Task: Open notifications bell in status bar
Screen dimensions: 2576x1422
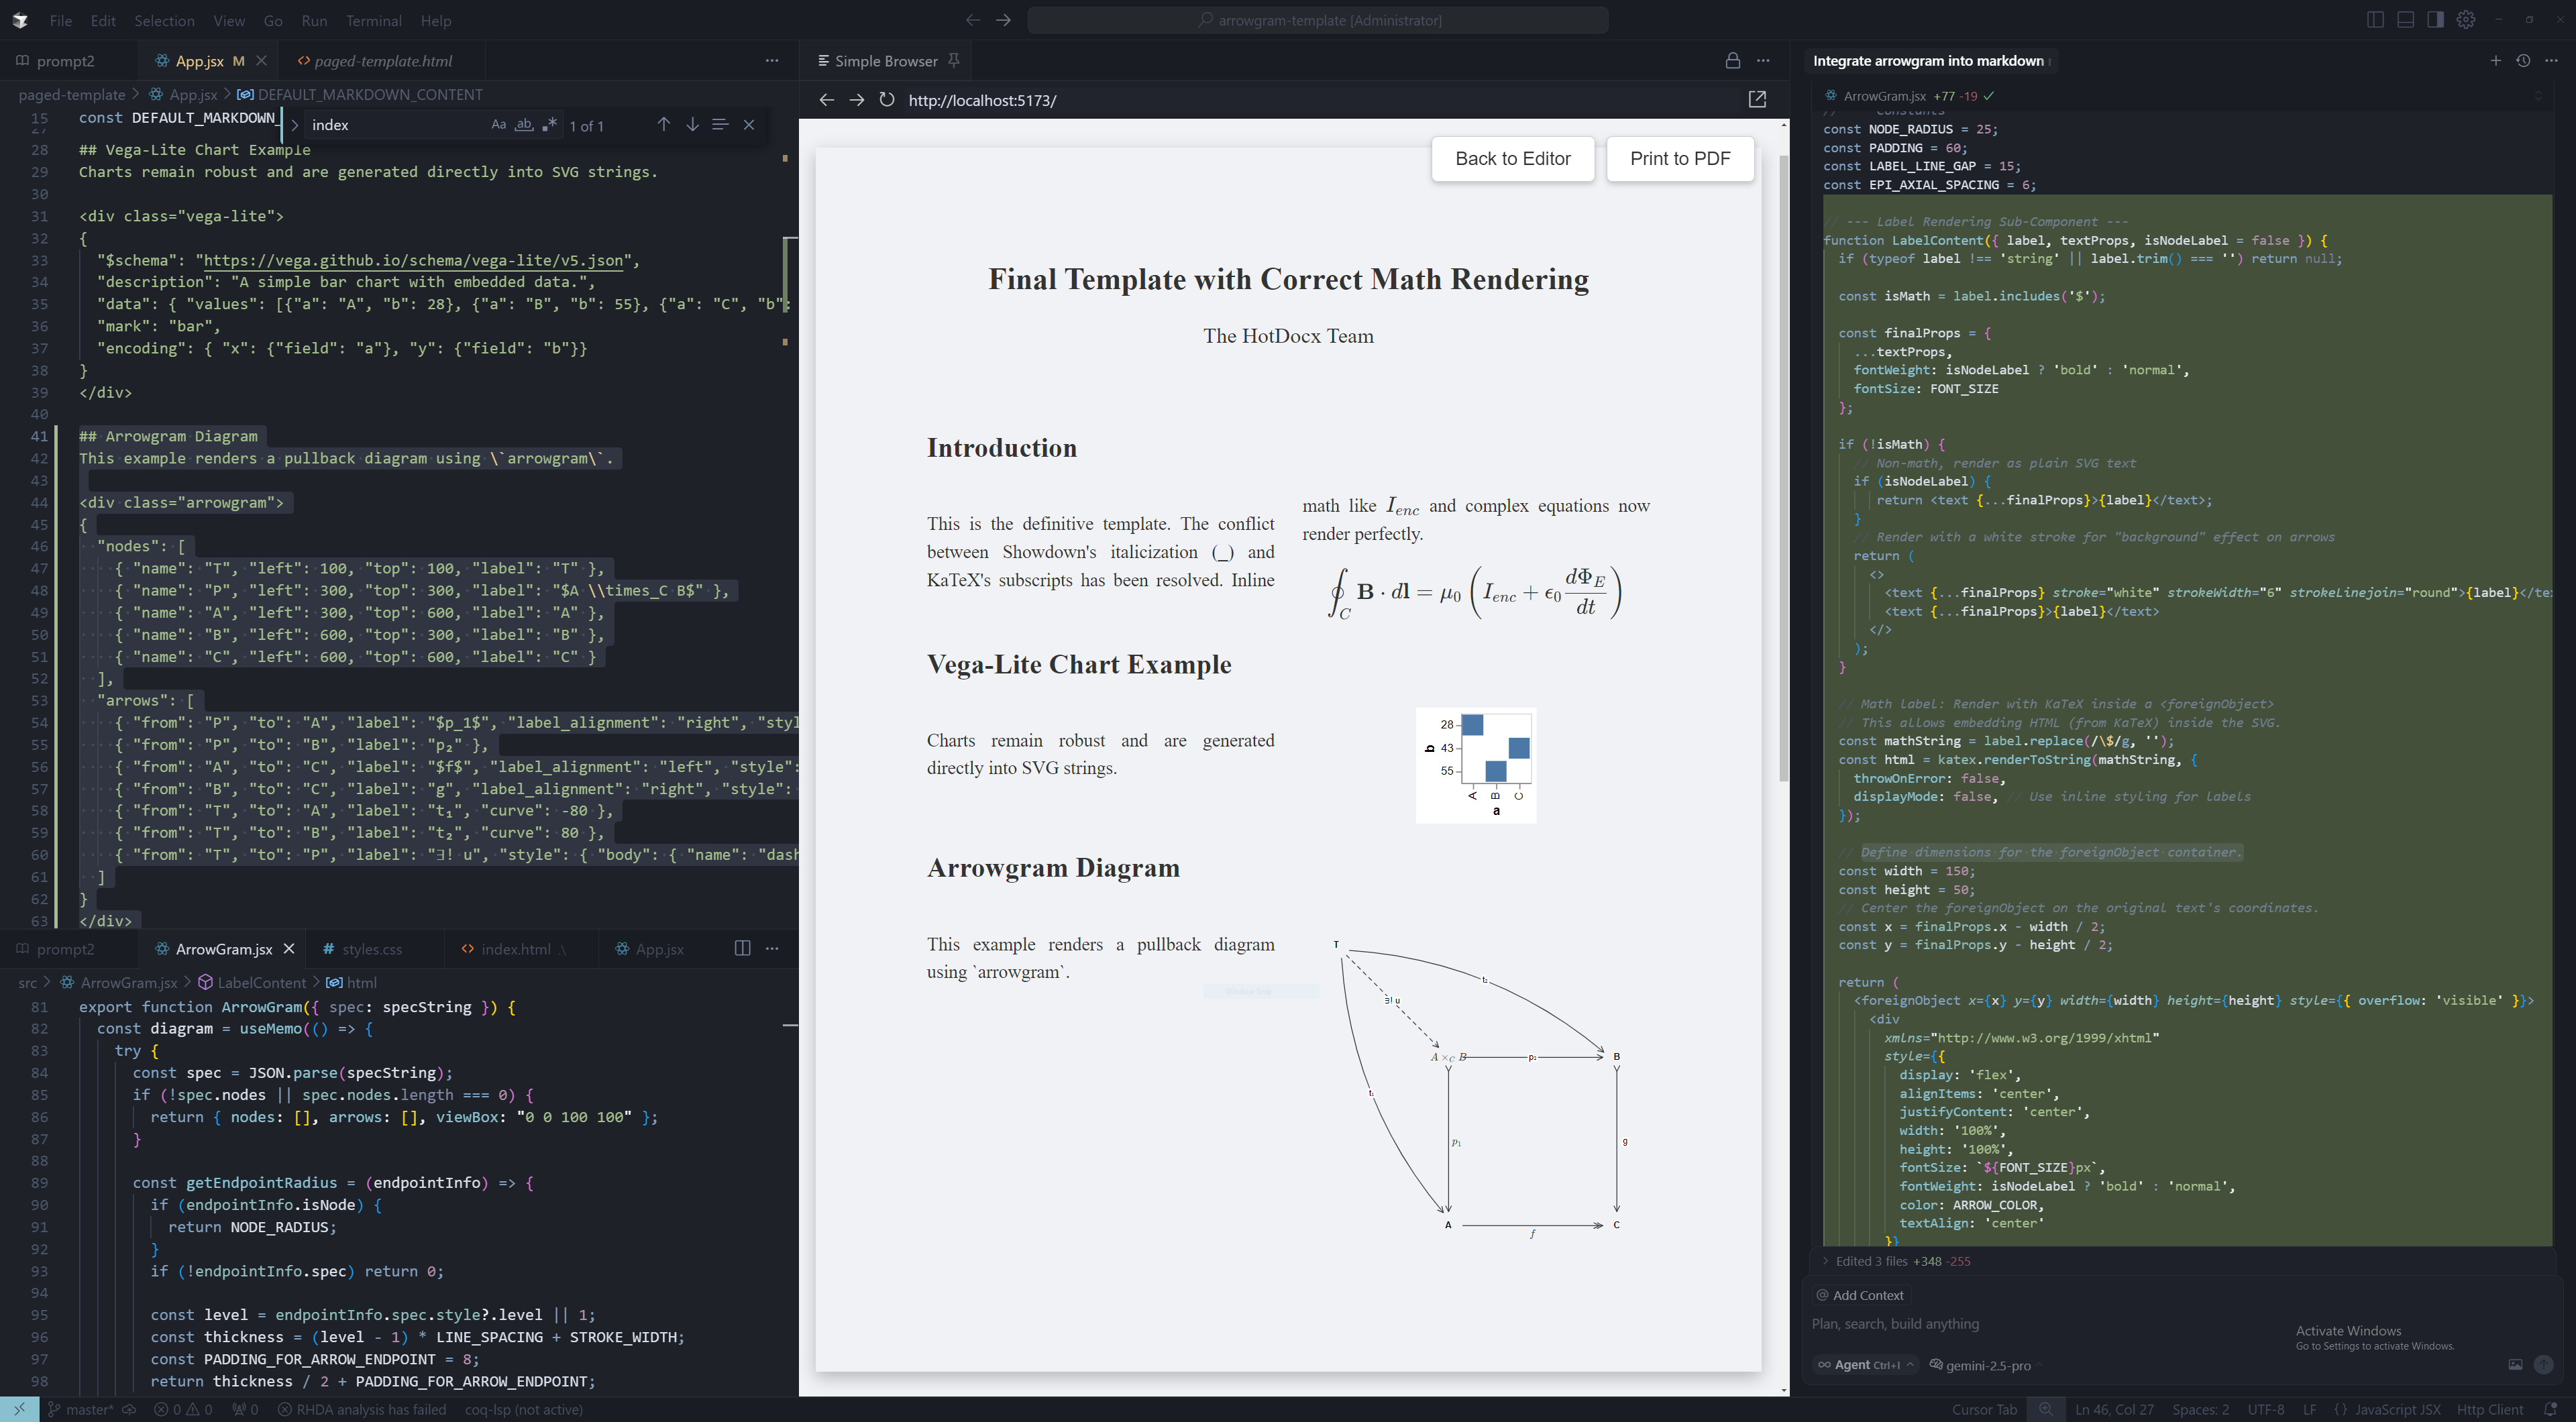Action: click(x=2550, y=1409)
